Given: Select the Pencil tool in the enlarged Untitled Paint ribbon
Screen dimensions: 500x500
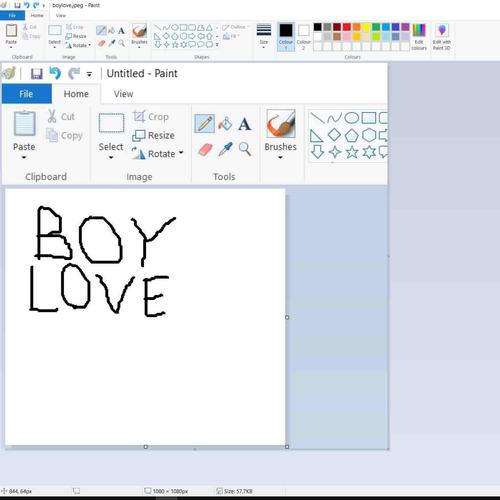Looking at the screenshot, I should (x=204, y=124).
